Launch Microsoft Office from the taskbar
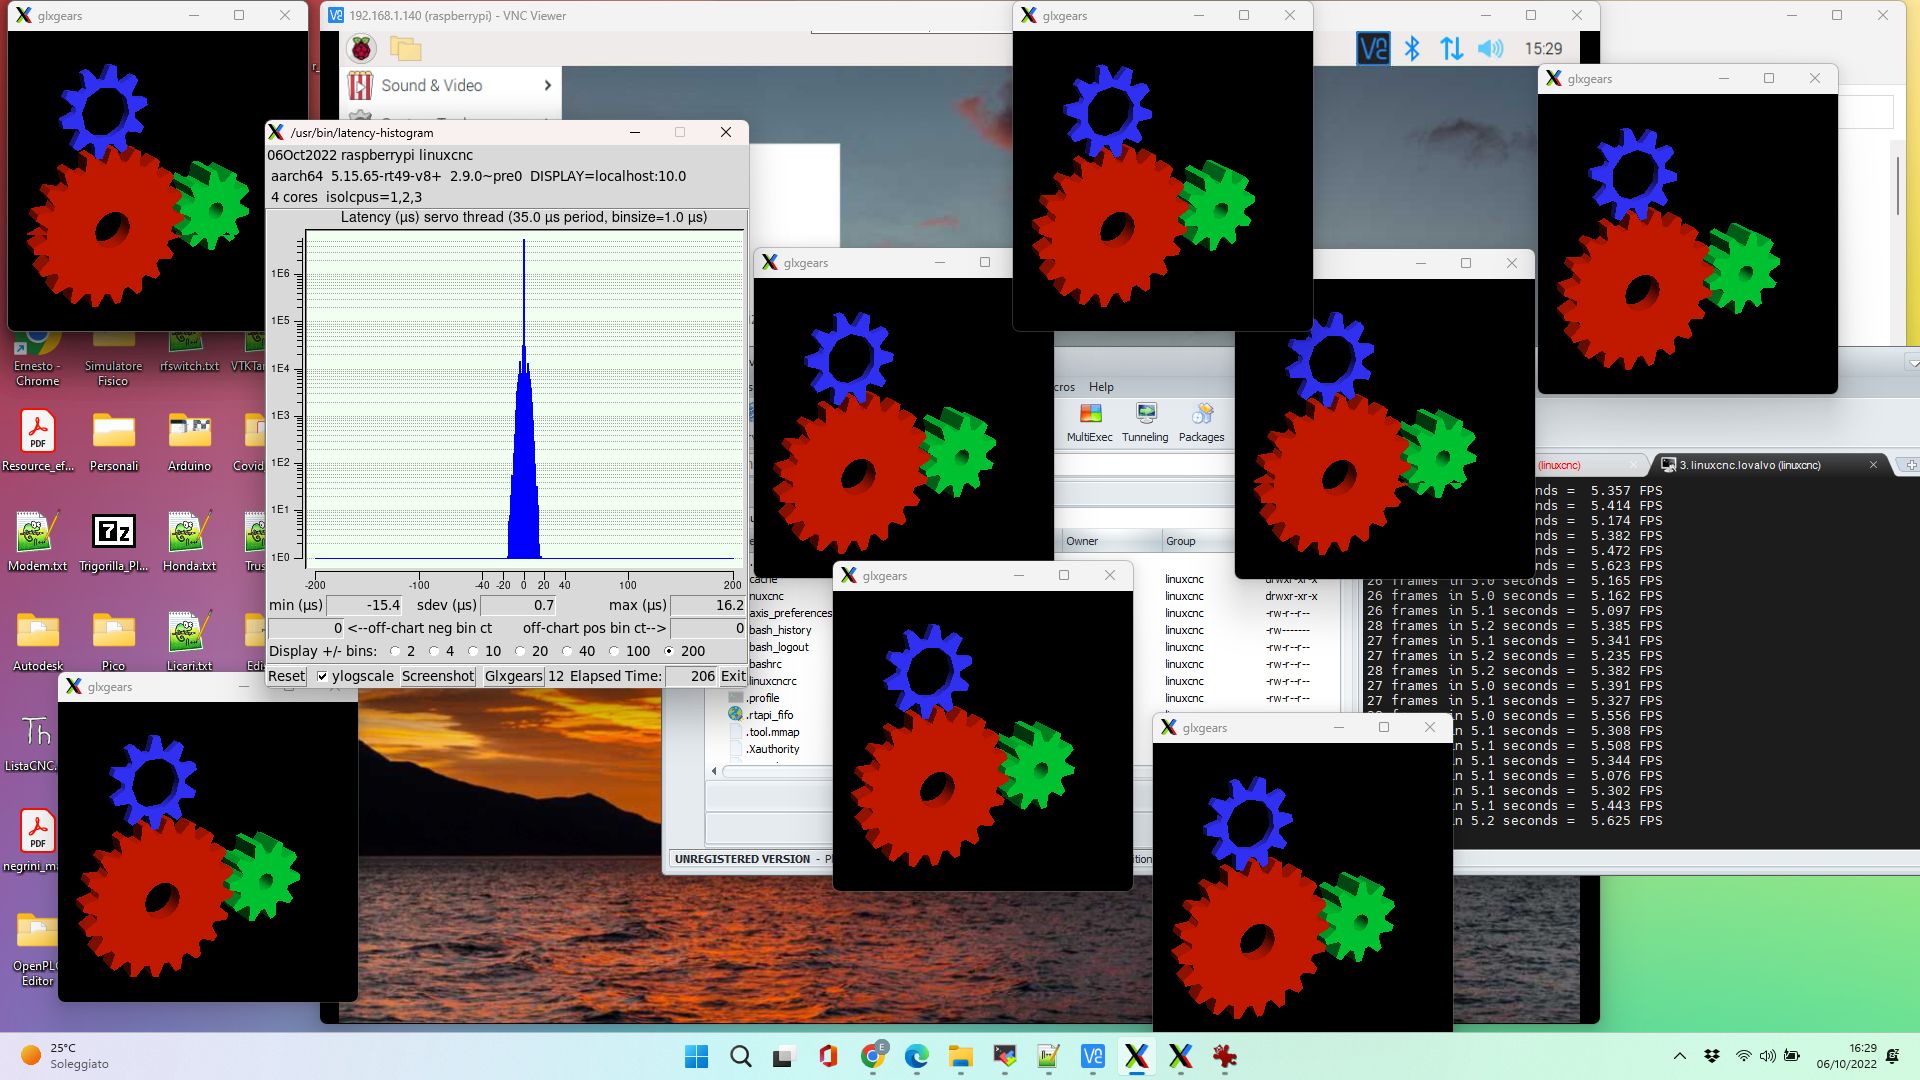Viewport: 1920px width, 1080px height. (x=828, y=1056)
